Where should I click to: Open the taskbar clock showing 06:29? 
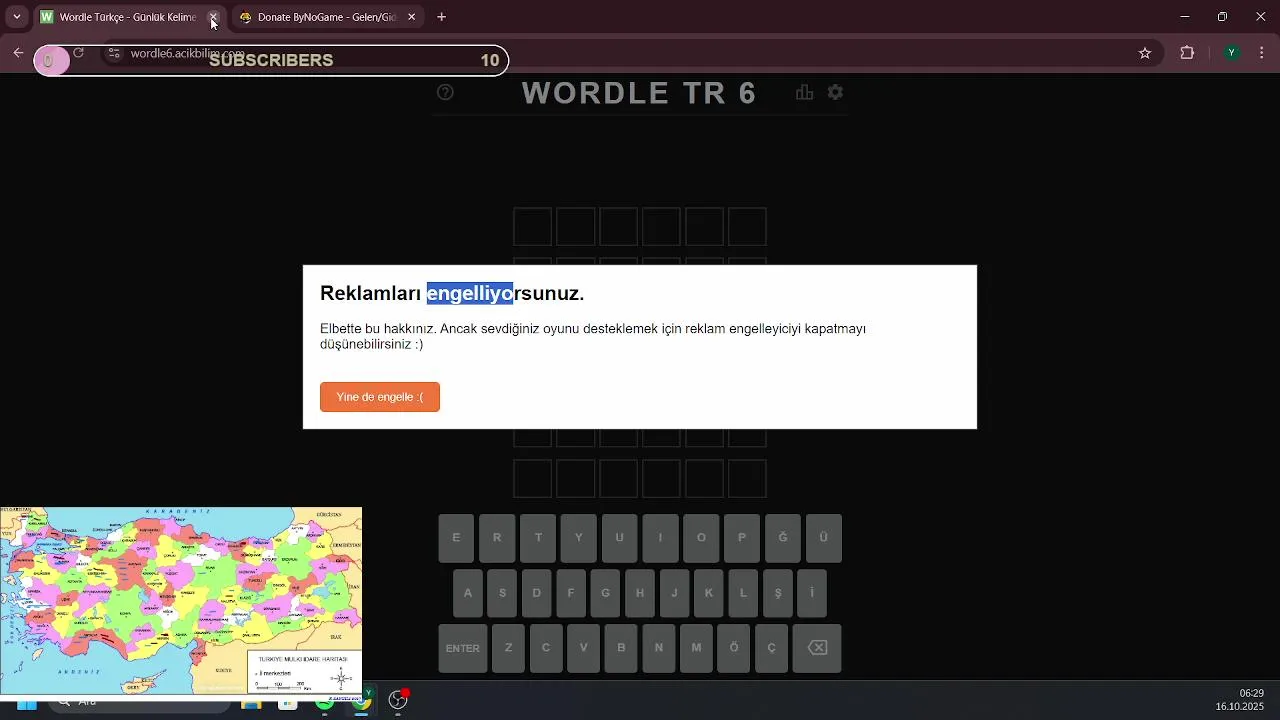1240,700
